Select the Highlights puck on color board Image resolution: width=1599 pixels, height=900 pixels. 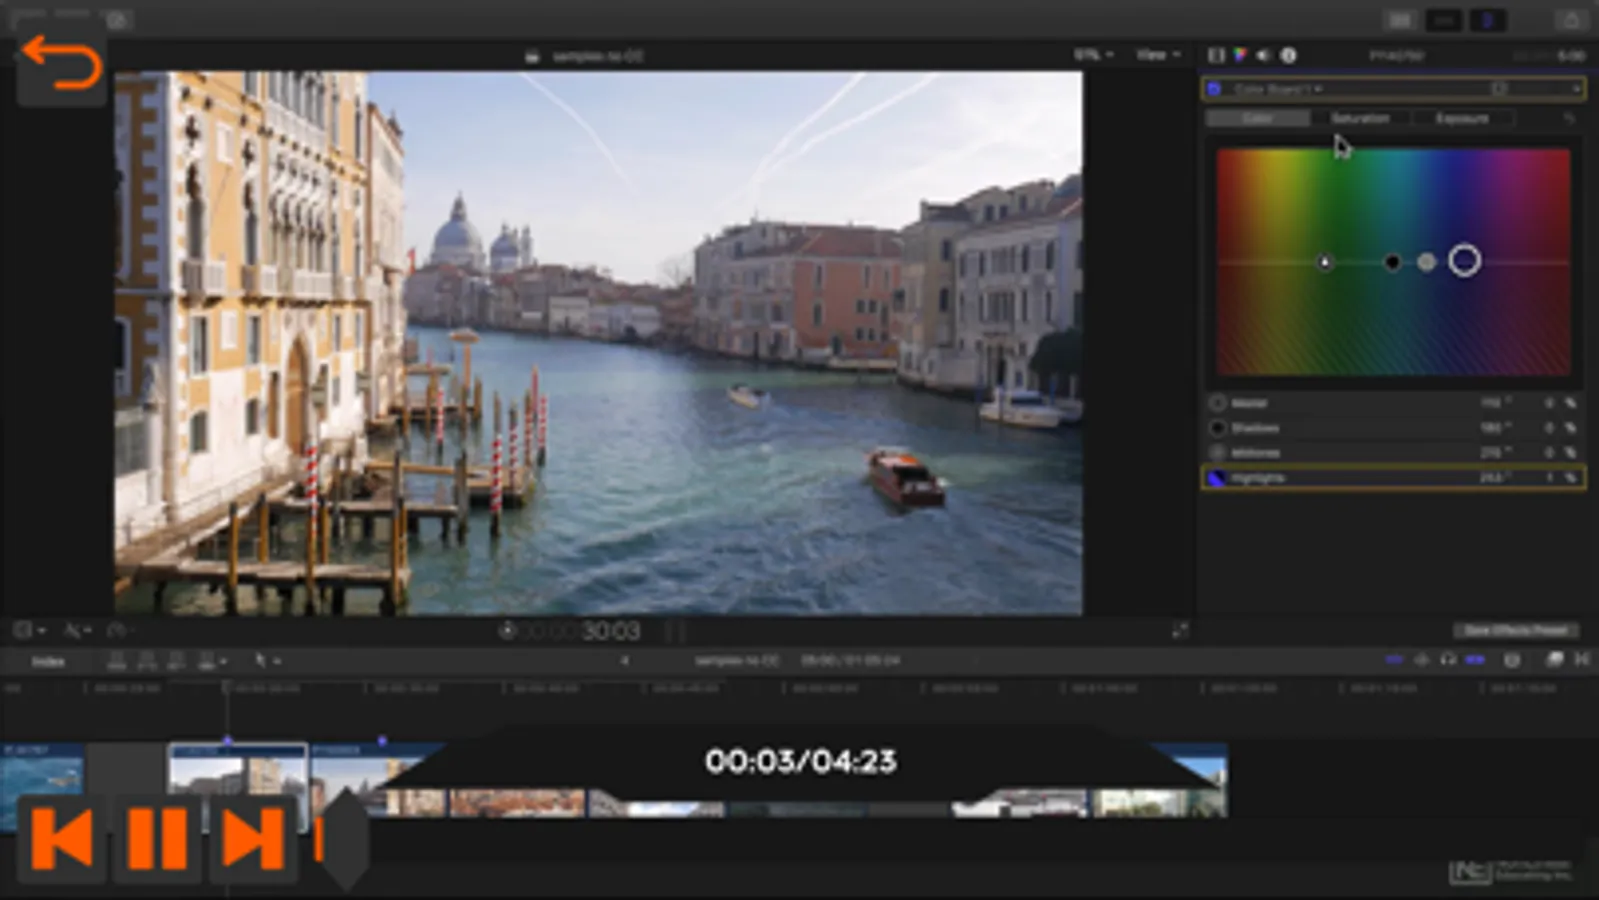point(1464,261)
